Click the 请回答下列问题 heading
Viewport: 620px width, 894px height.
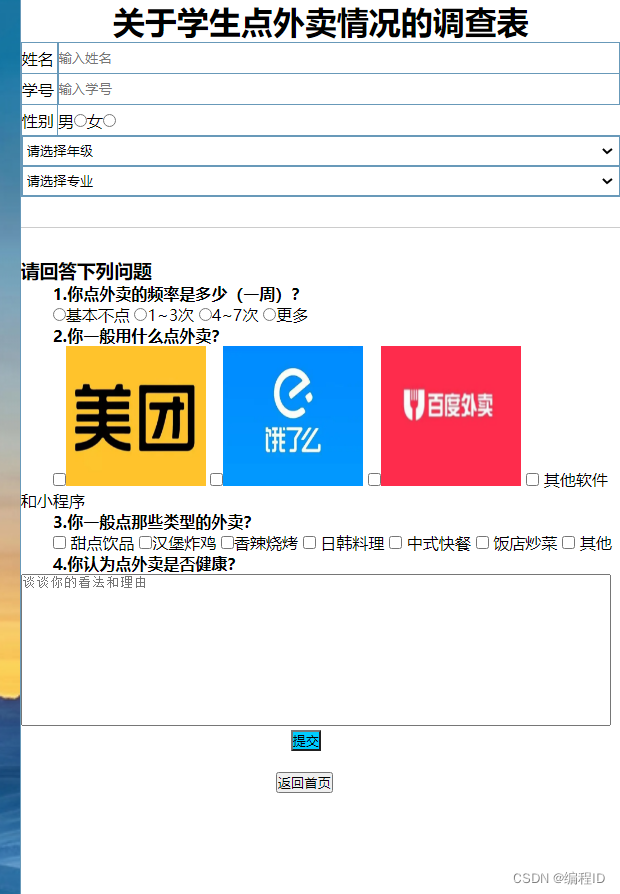pyautogui.click(x=87, y=271)
